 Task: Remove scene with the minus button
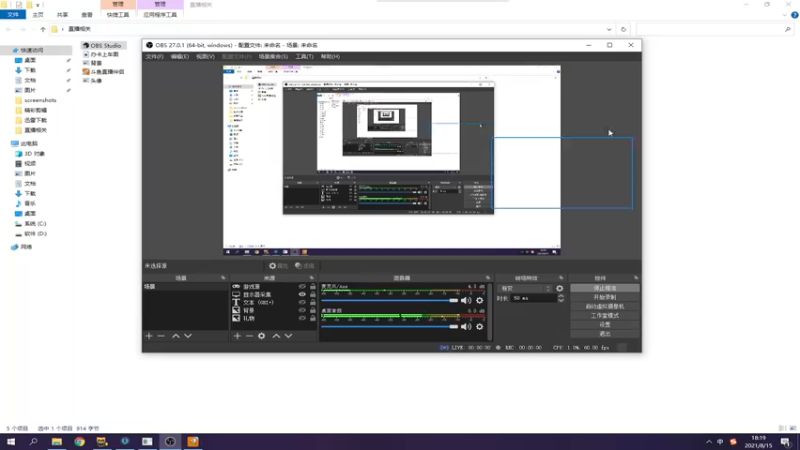[161, 336]
